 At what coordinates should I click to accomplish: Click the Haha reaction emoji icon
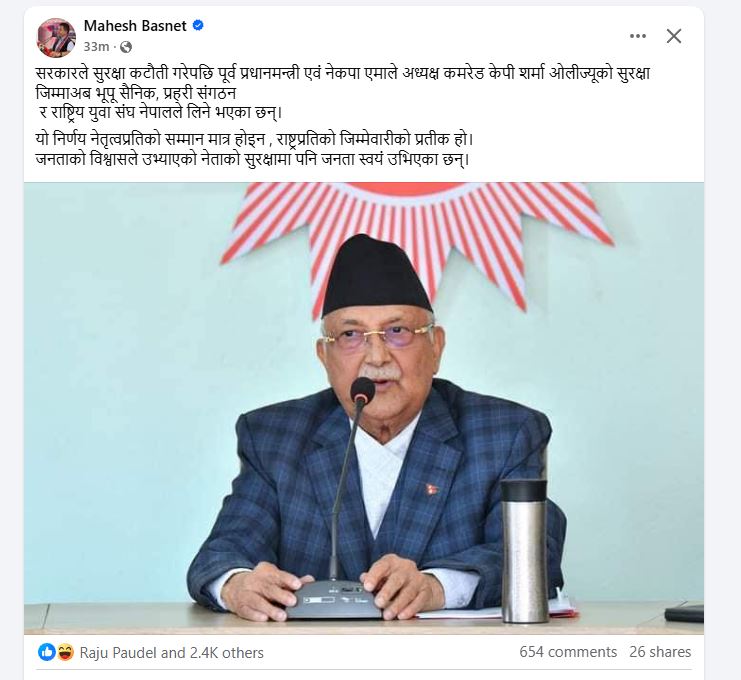click(x=65, y=653)
